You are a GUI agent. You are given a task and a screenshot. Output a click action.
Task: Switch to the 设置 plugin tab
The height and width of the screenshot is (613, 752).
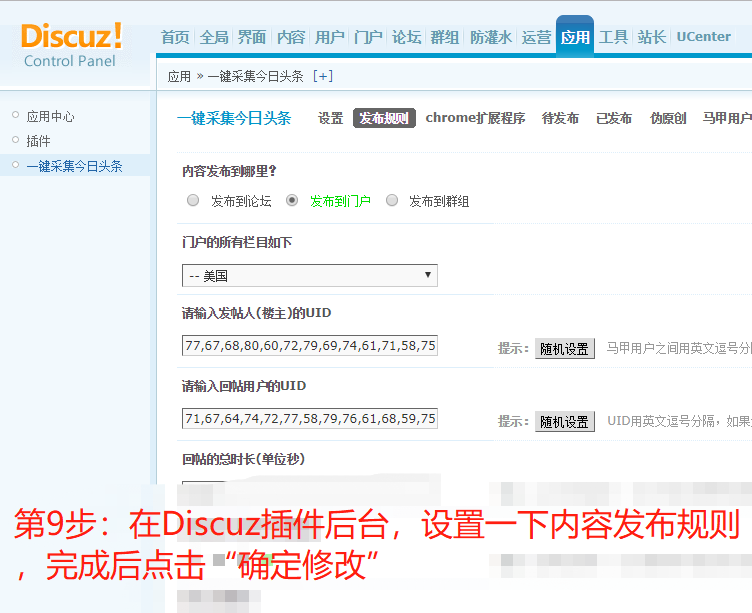(x=330, y=118)
